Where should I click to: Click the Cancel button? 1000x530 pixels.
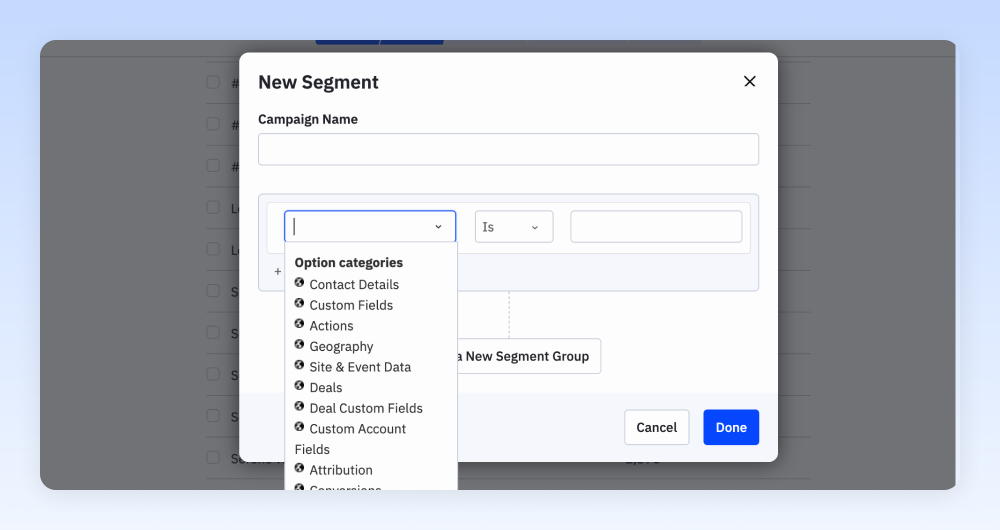(x=656, y=427)
